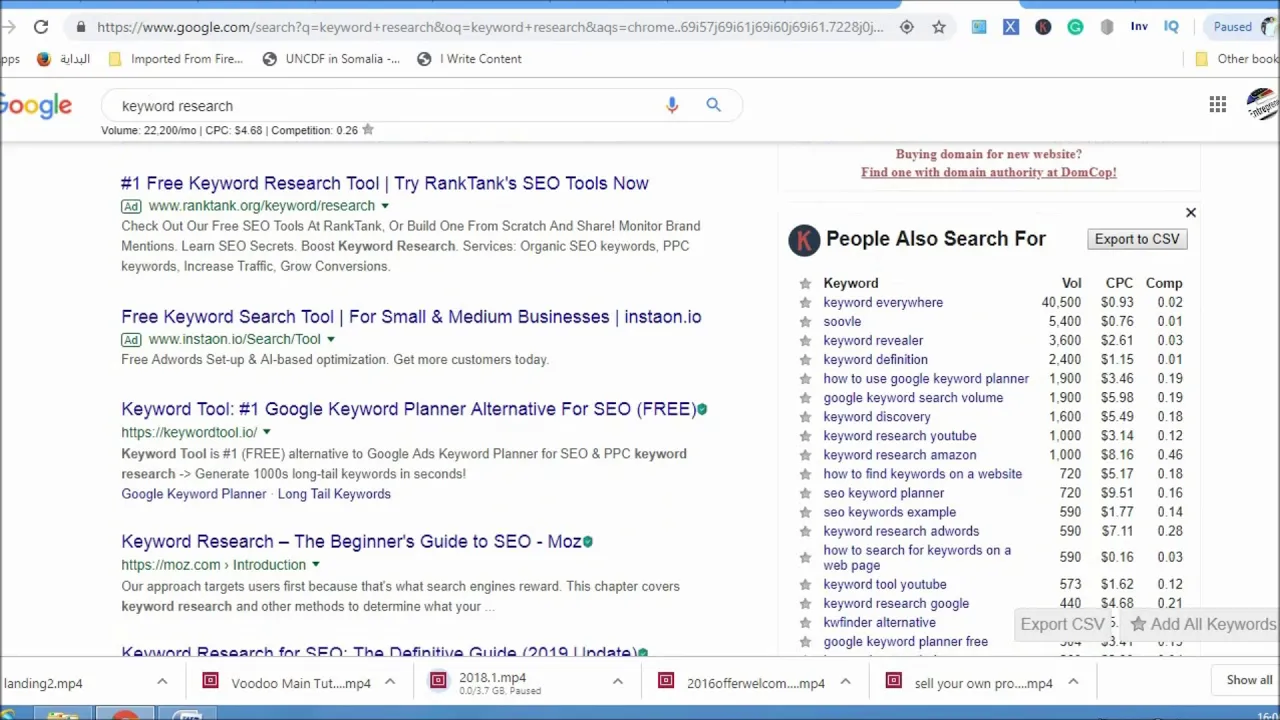The height and width of the screenshot is (720, 1280).
Task: Open the Imported From Fire... bookmarks folder
Action: (x=175, y=59)
